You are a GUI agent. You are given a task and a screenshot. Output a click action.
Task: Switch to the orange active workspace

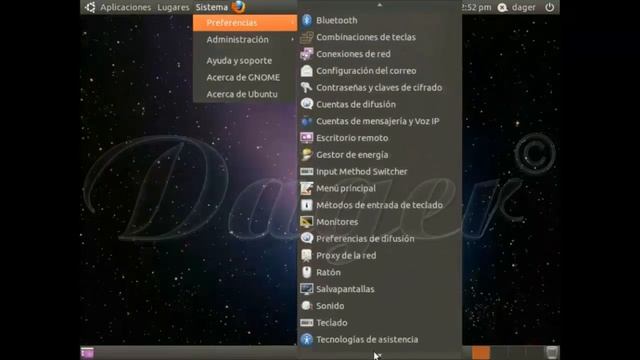pos(481,353)
